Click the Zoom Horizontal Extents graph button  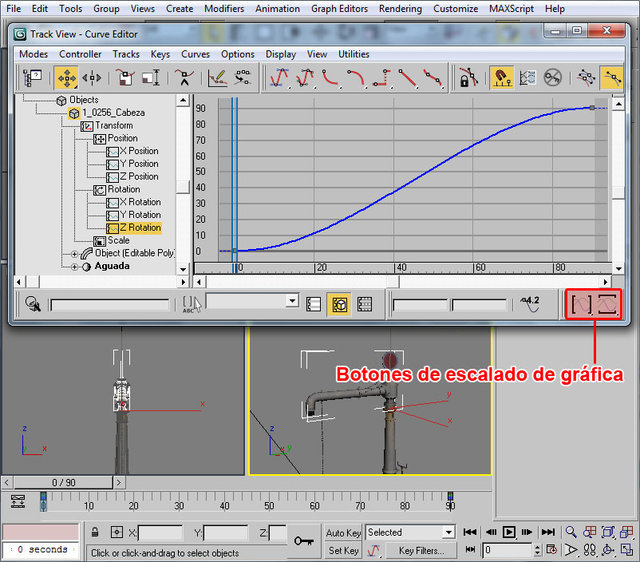tap(581, 305)
